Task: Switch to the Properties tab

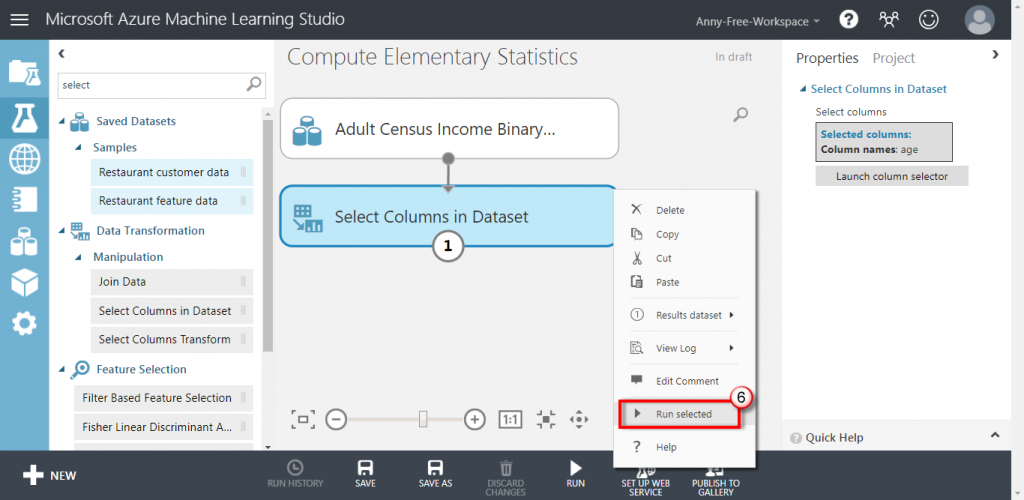Action: click(x=827, y=58)
